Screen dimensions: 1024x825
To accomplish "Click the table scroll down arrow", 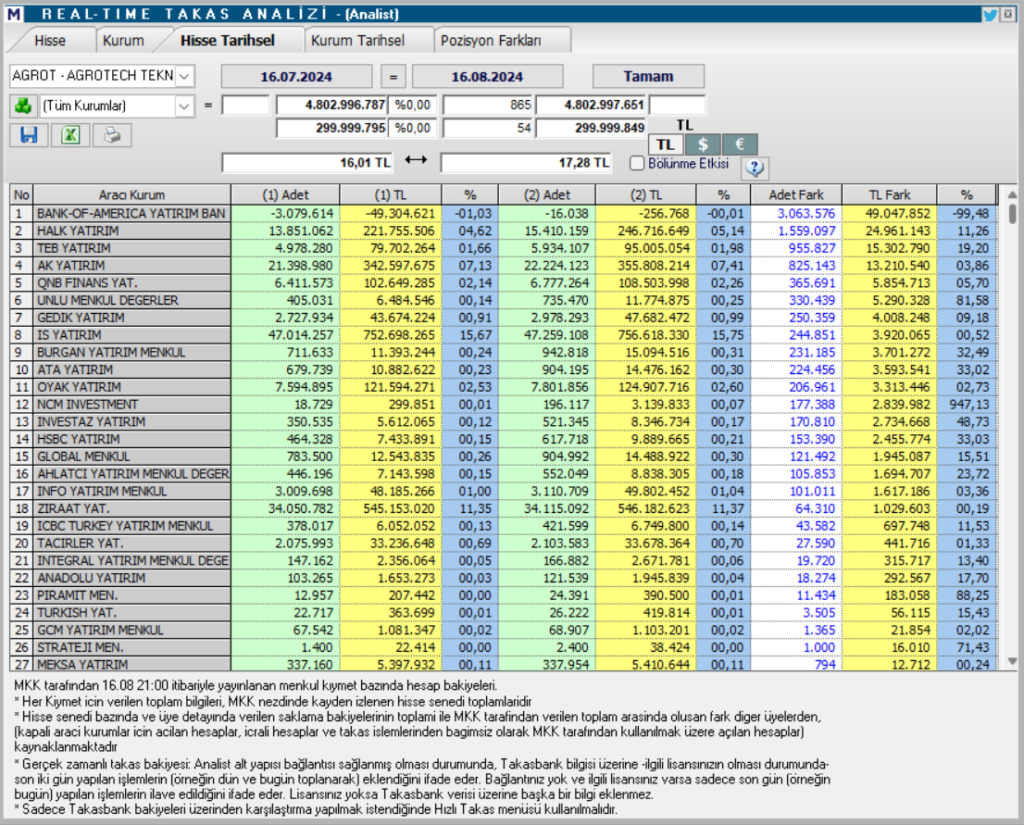I will pyautogui.click(x=1012, y=661).
